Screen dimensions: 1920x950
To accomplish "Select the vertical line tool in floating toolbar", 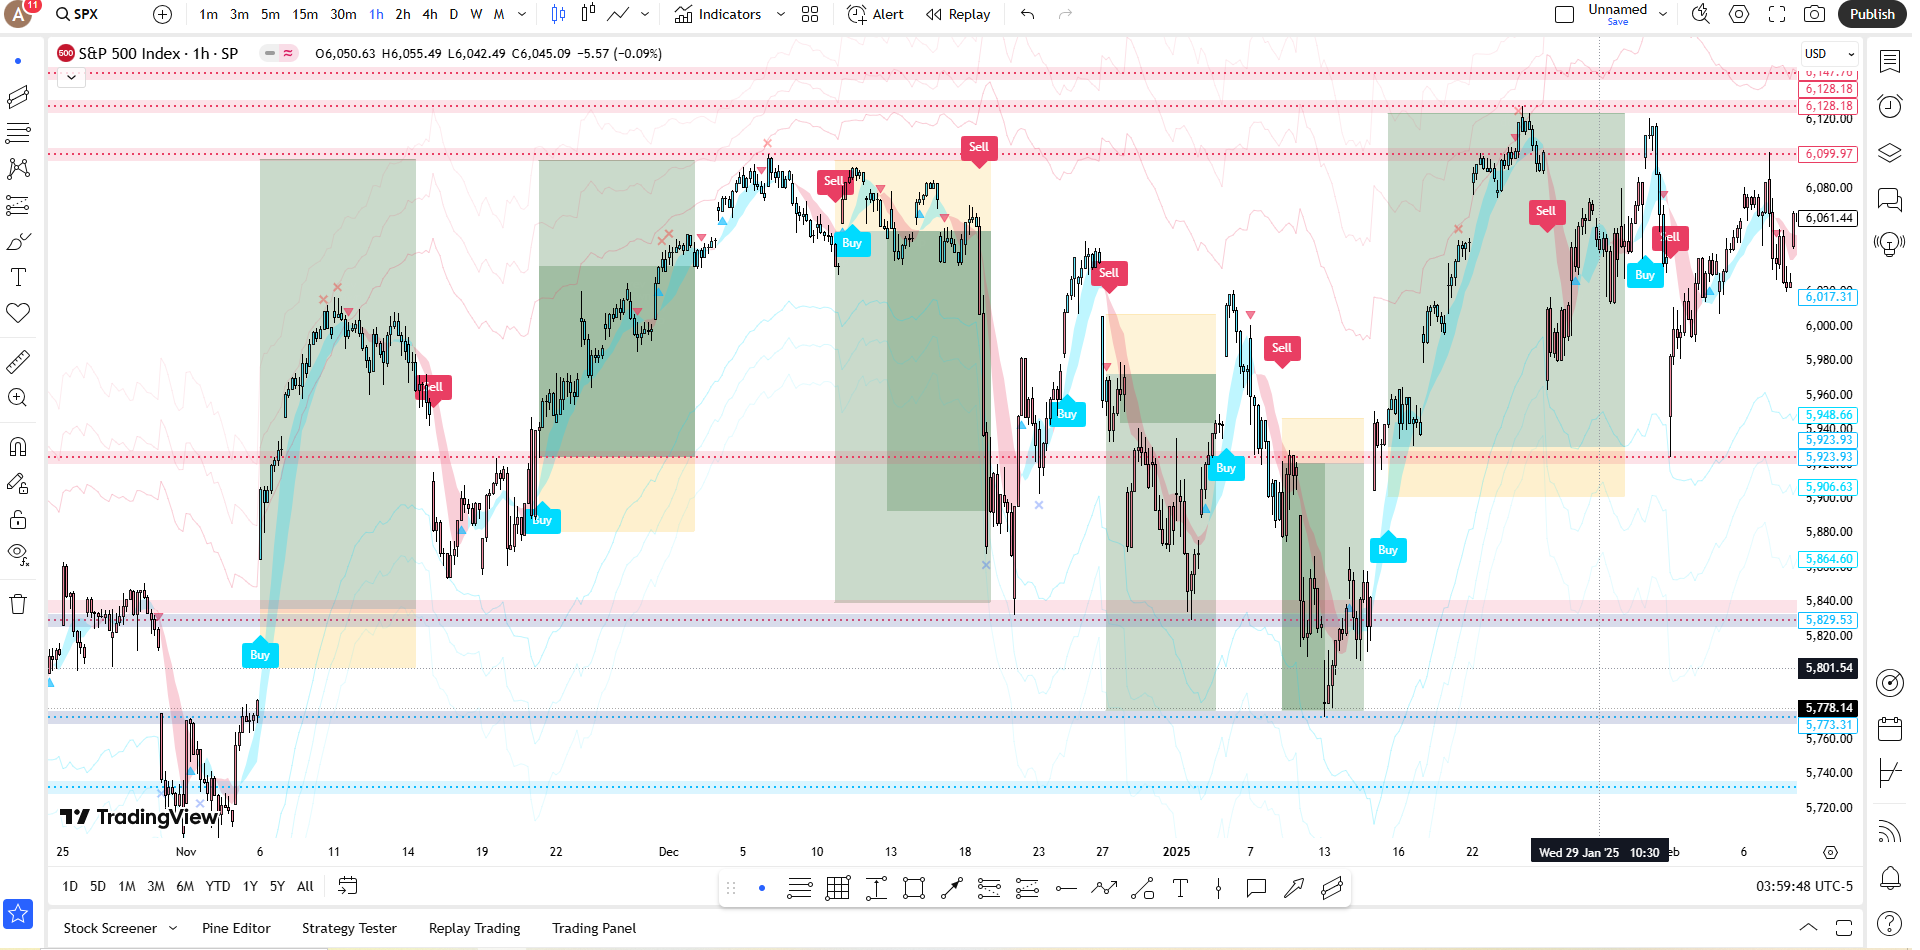I will [x=1218, y=888].
